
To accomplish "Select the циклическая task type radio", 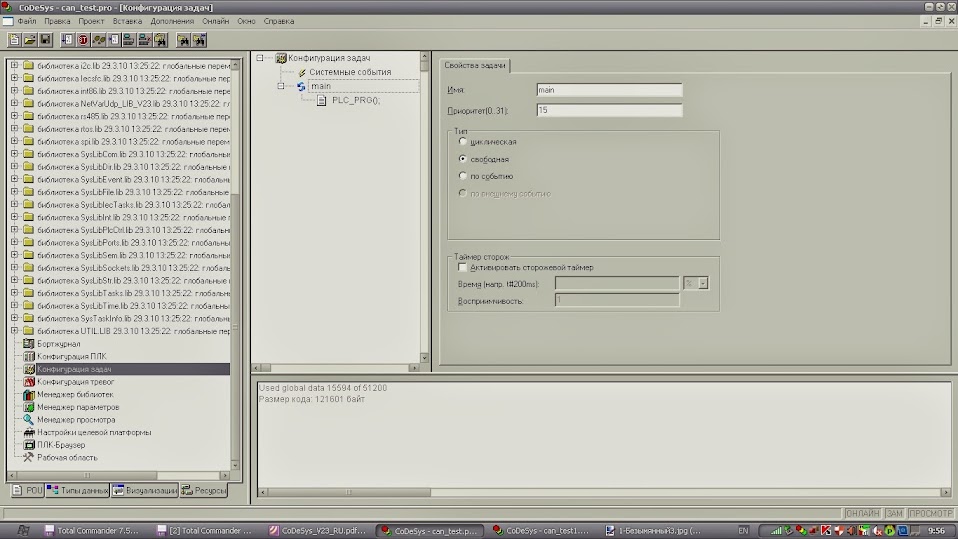I will (463, 141).
